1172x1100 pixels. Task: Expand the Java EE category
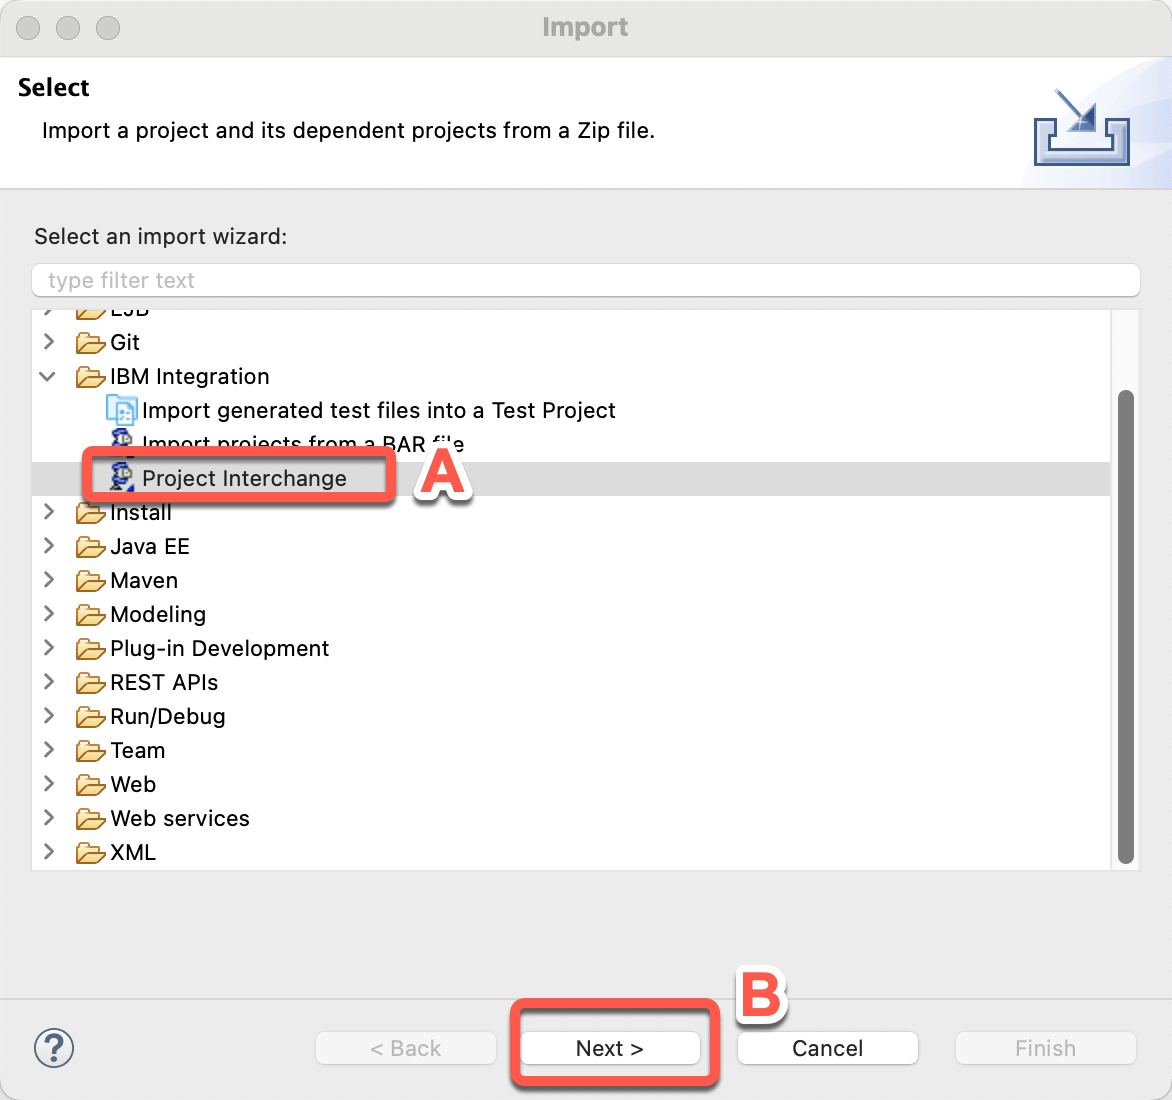pyautogui.click(x=48, y=546)
